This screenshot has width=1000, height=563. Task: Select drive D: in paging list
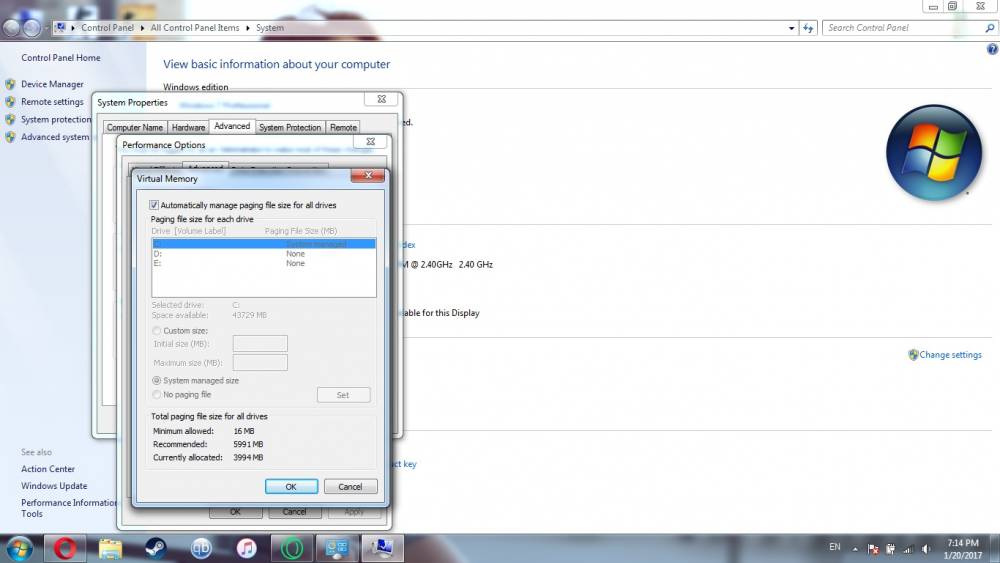[263, 254]
